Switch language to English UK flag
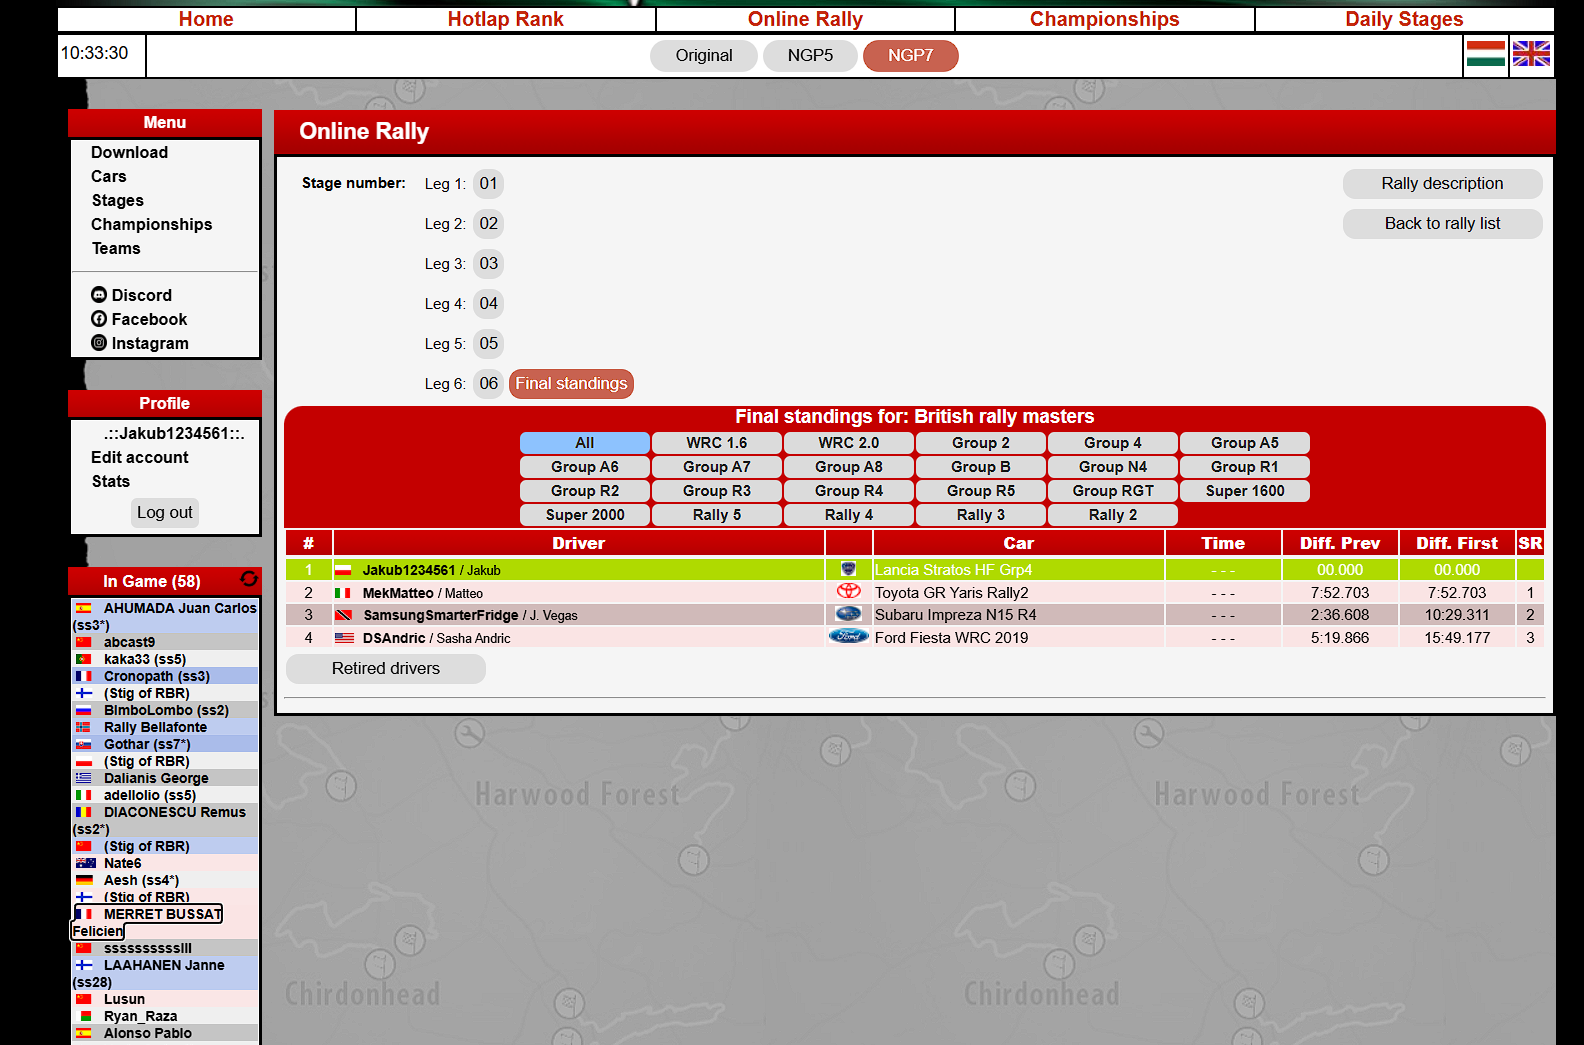The height and width of the screenshot is (1045, 1584). click(x=1531, y=54)
